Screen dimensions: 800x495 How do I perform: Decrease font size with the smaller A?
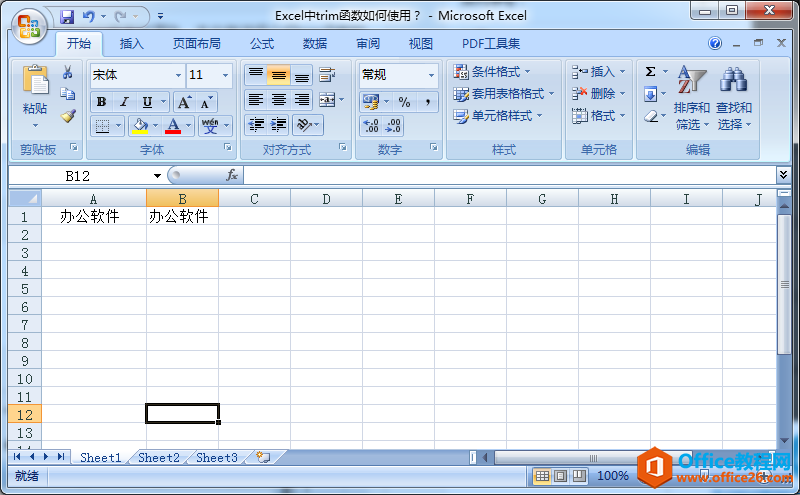point(206,102)
